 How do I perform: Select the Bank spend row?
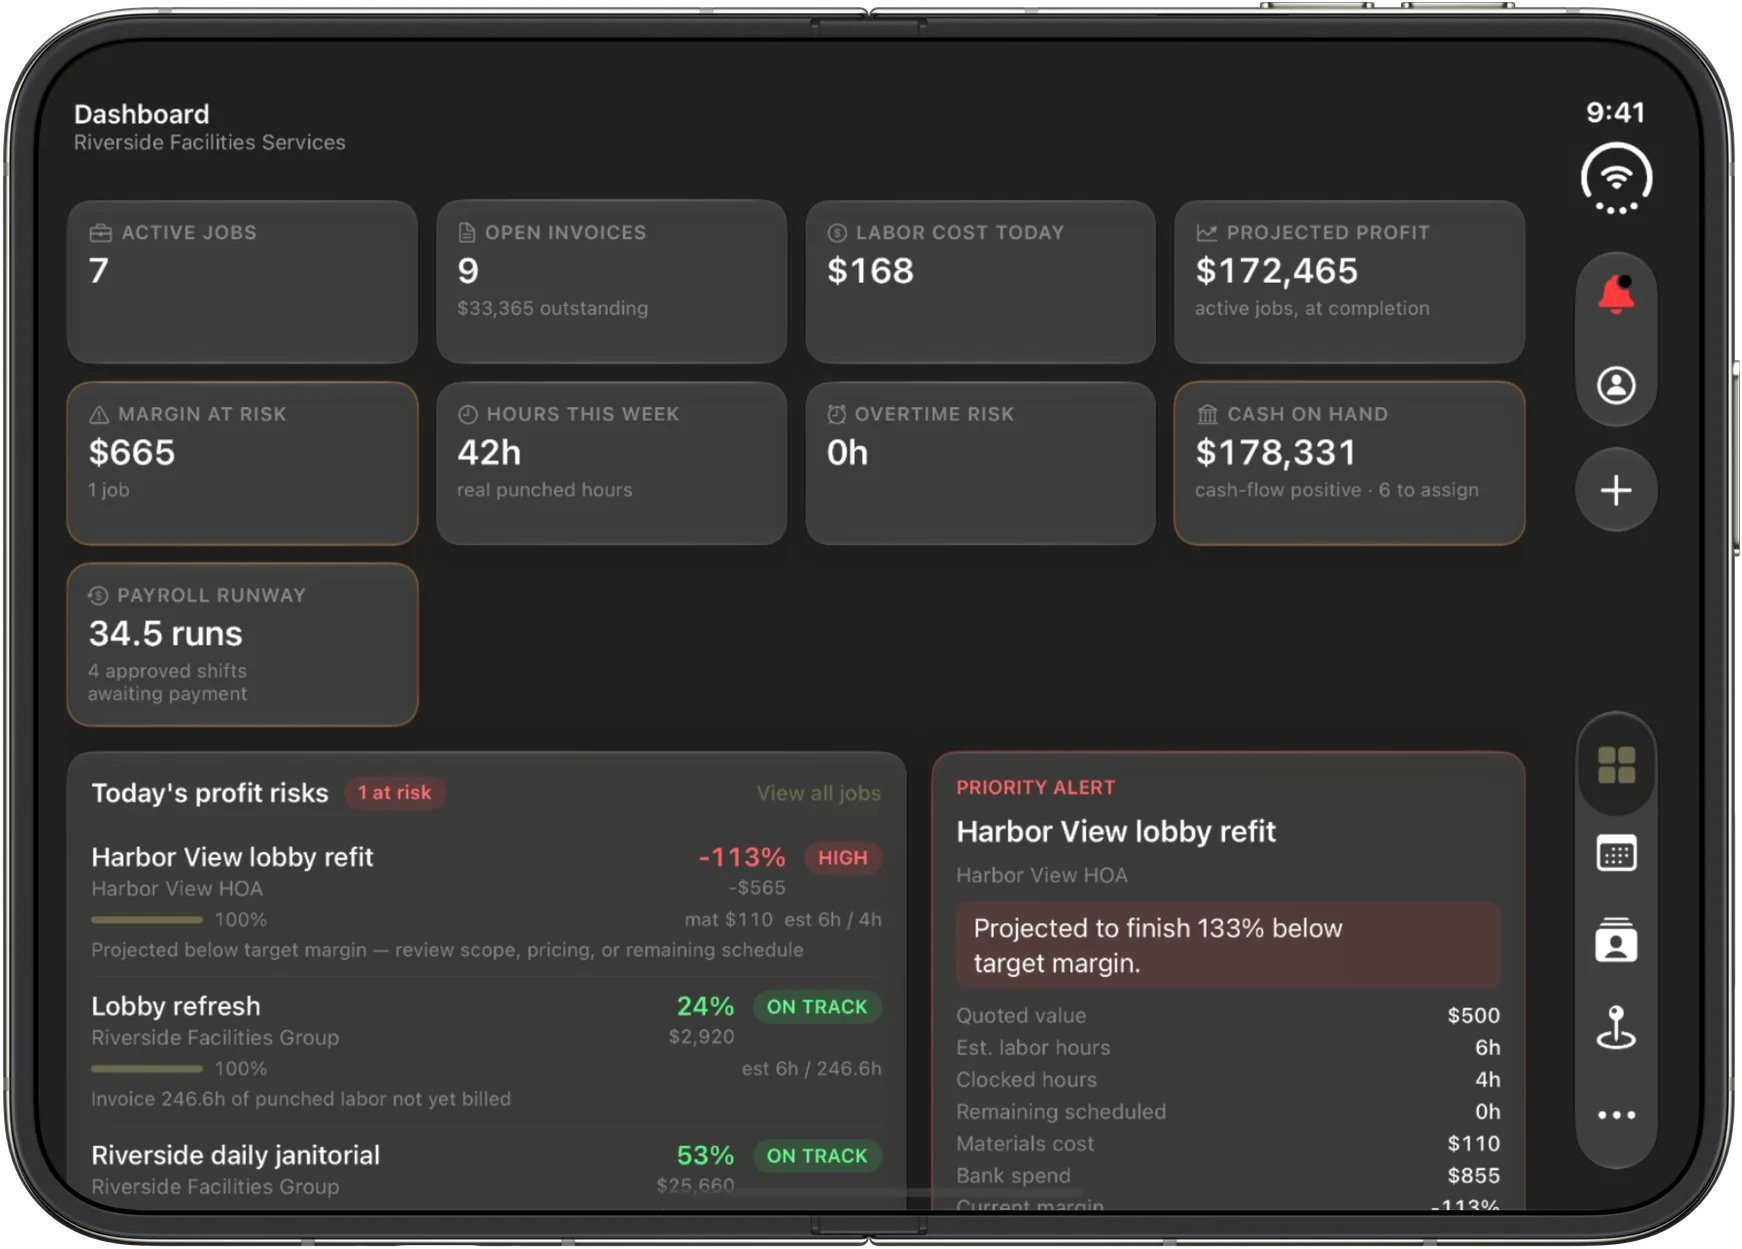coord(1228,1176)
